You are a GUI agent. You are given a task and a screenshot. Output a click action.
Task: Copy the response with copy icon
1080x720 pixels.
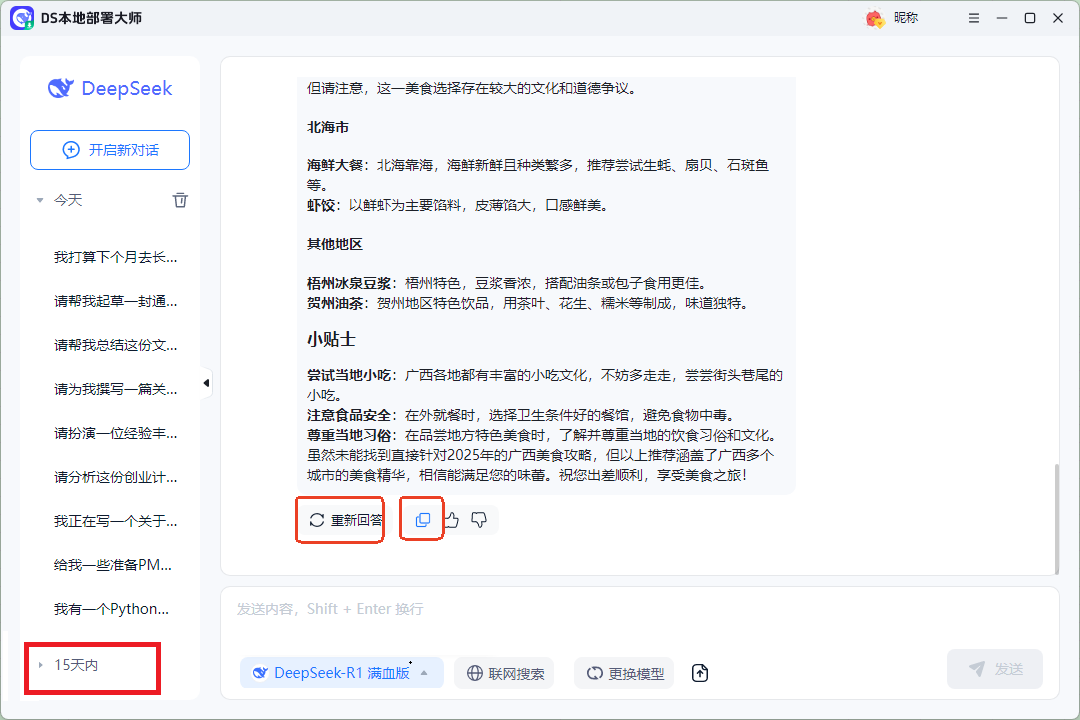tap(423, 520)
